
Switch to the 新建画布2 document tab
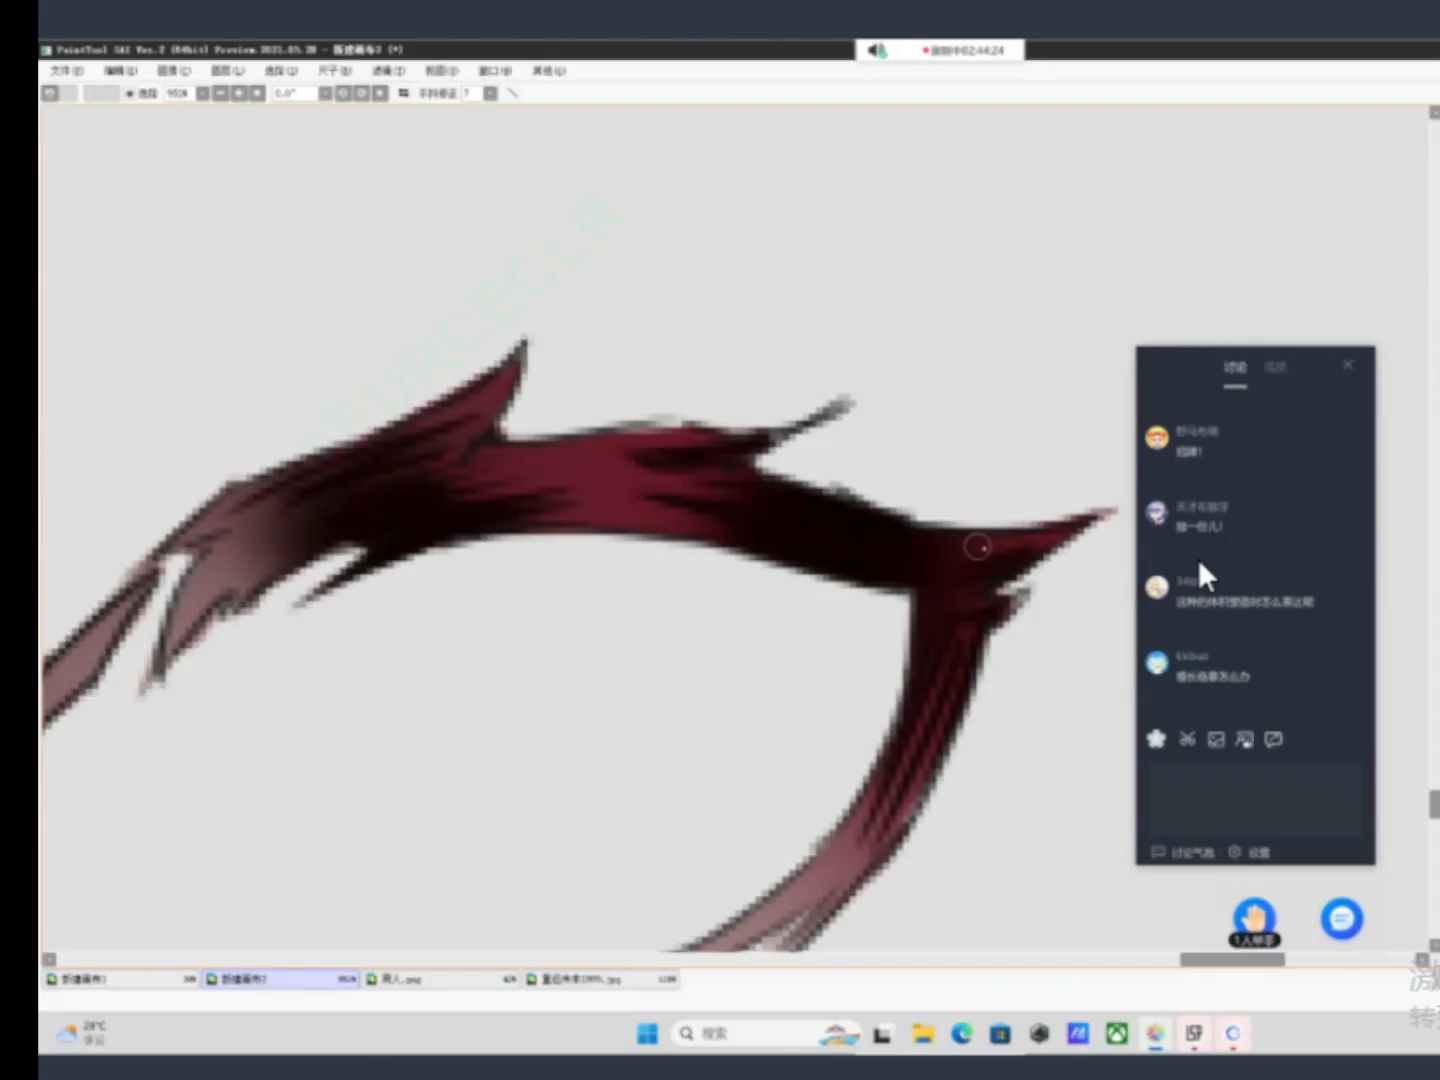[x=281, y=979]
